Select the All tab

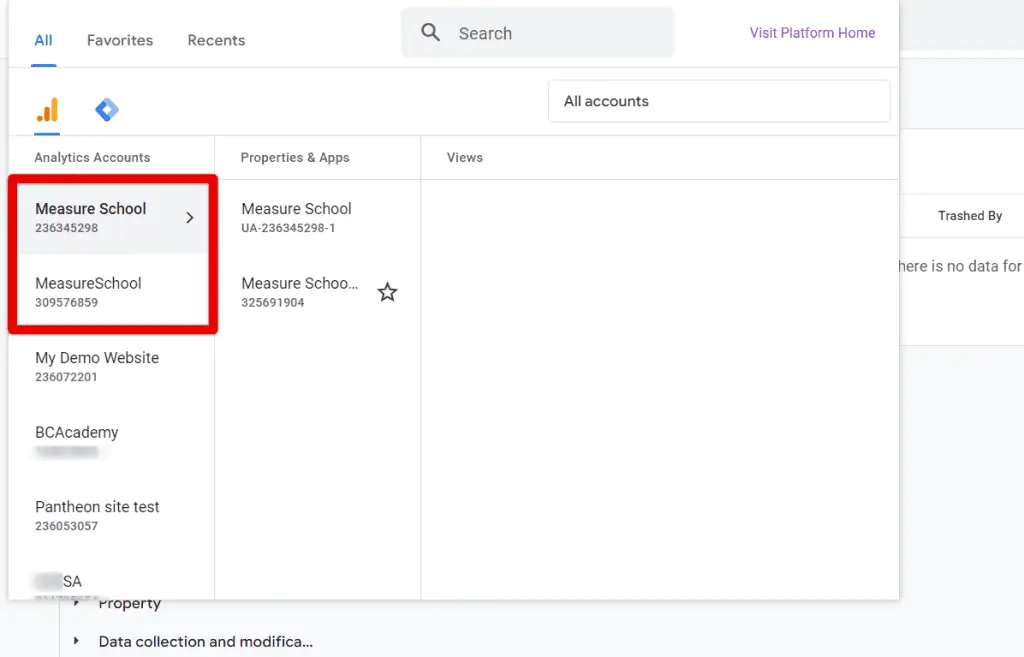(44, 40)
